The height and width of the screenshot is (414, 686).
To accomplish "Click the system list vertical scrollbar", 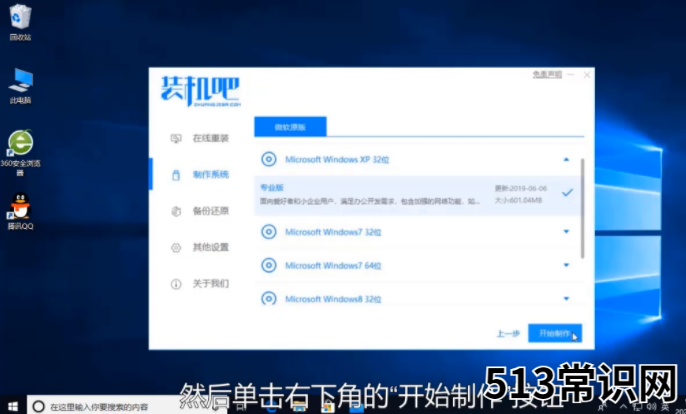I will tap(582, 208).
